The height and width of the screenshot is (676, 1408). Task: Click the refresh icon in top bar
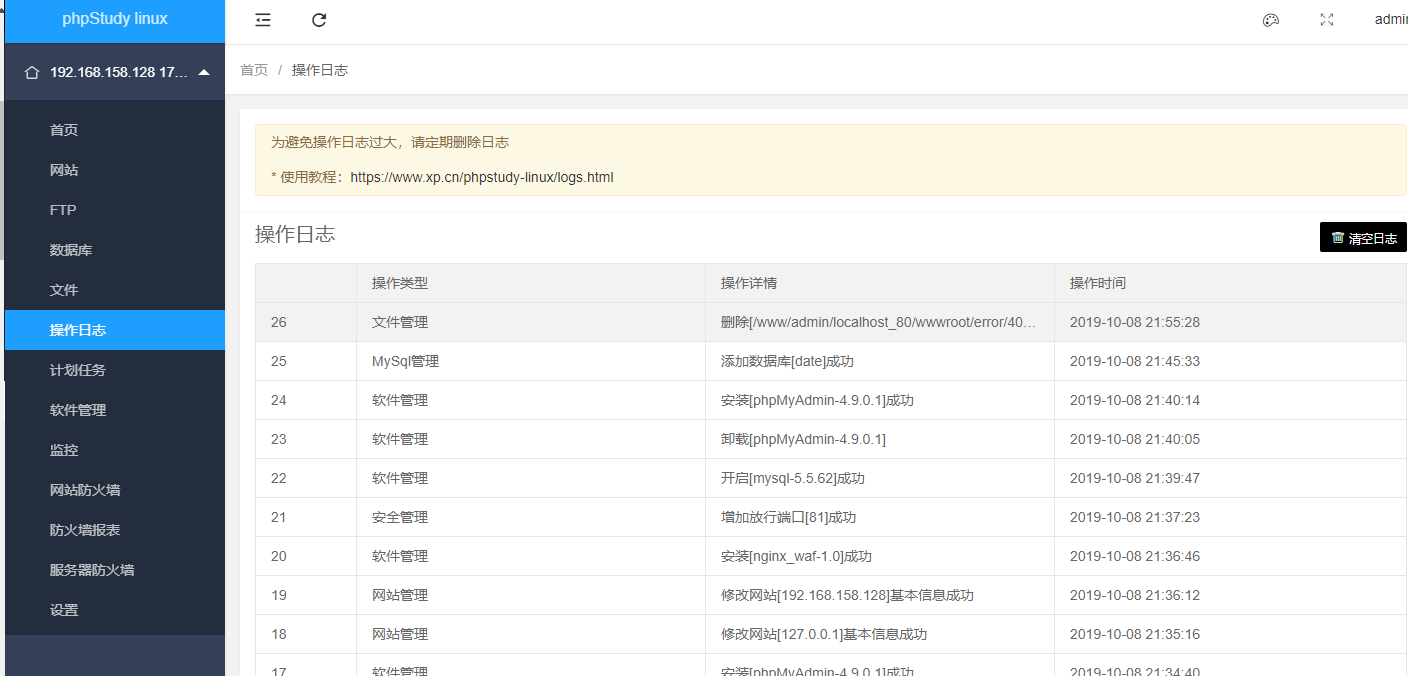319,20
